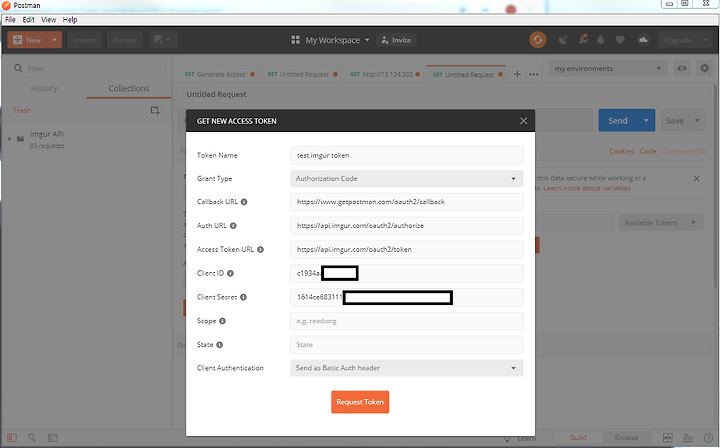
Task: Click the Client ID info icon
Action: (x=231, y=273)
